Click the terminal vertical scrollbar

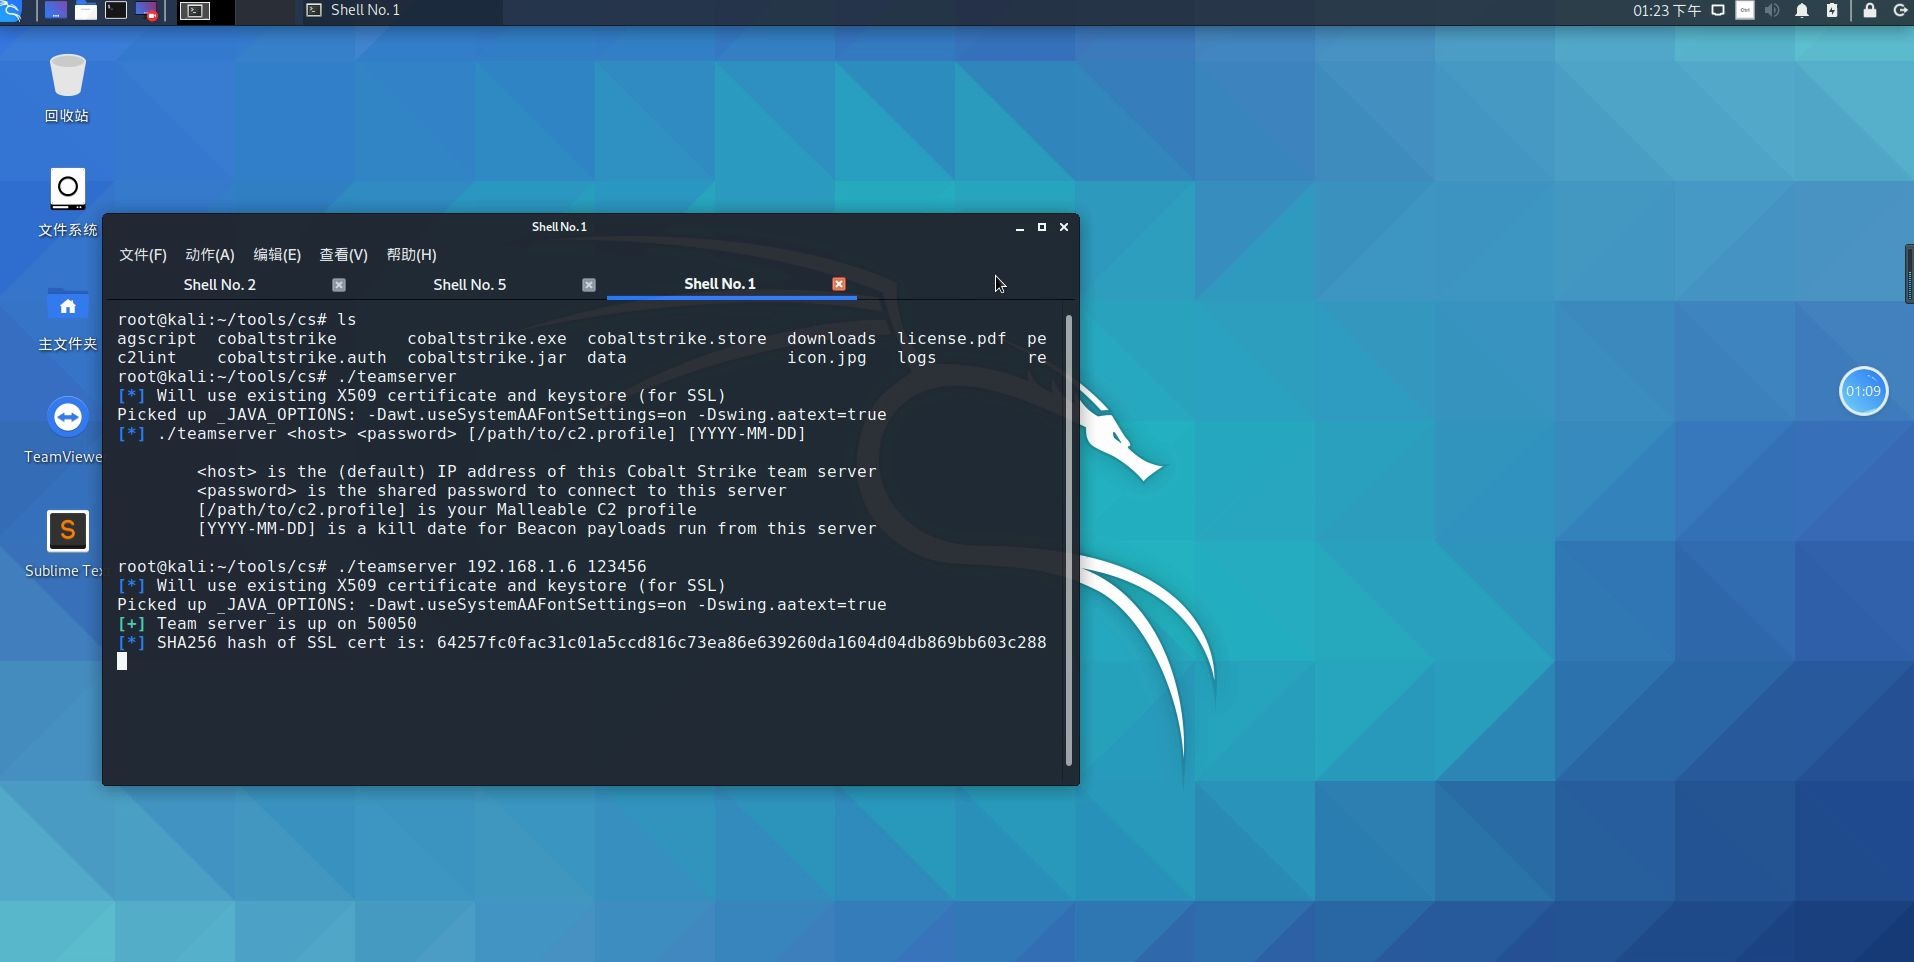point(1069,540)
